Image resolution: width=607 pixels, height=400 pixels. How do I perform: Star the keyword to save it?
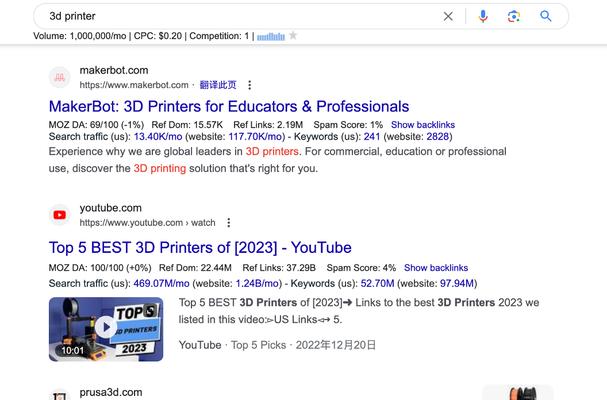293,36
